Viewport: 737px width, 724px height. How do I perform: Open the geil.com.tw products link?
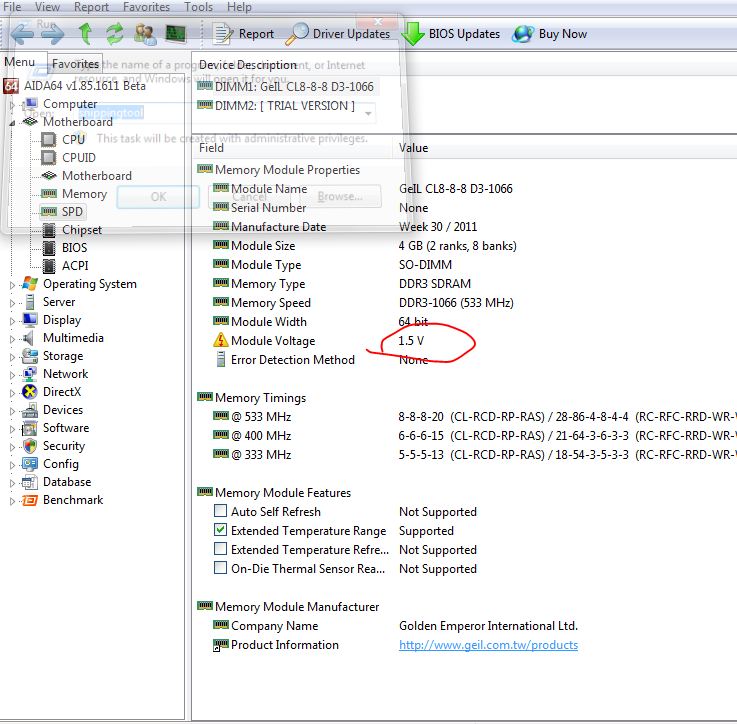[x=488, y=645]
